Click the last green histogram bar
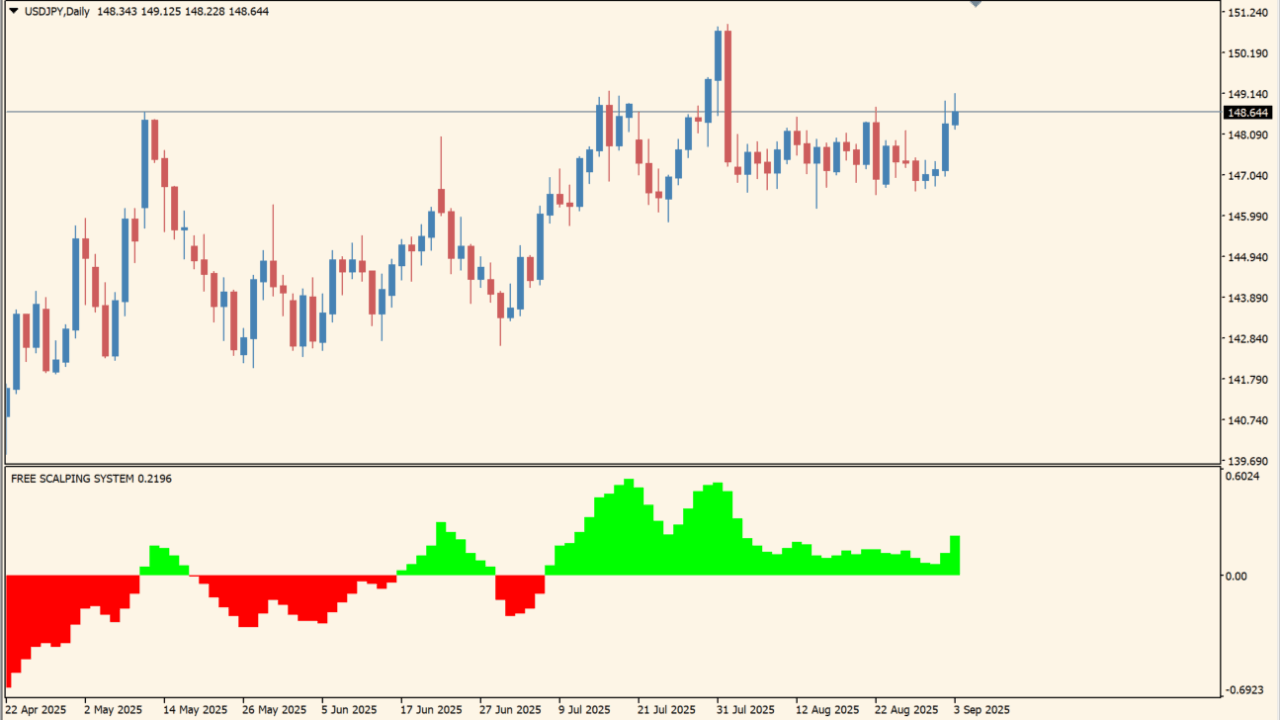The height and width of the screenshot is (720, 1280). point(955,555)
